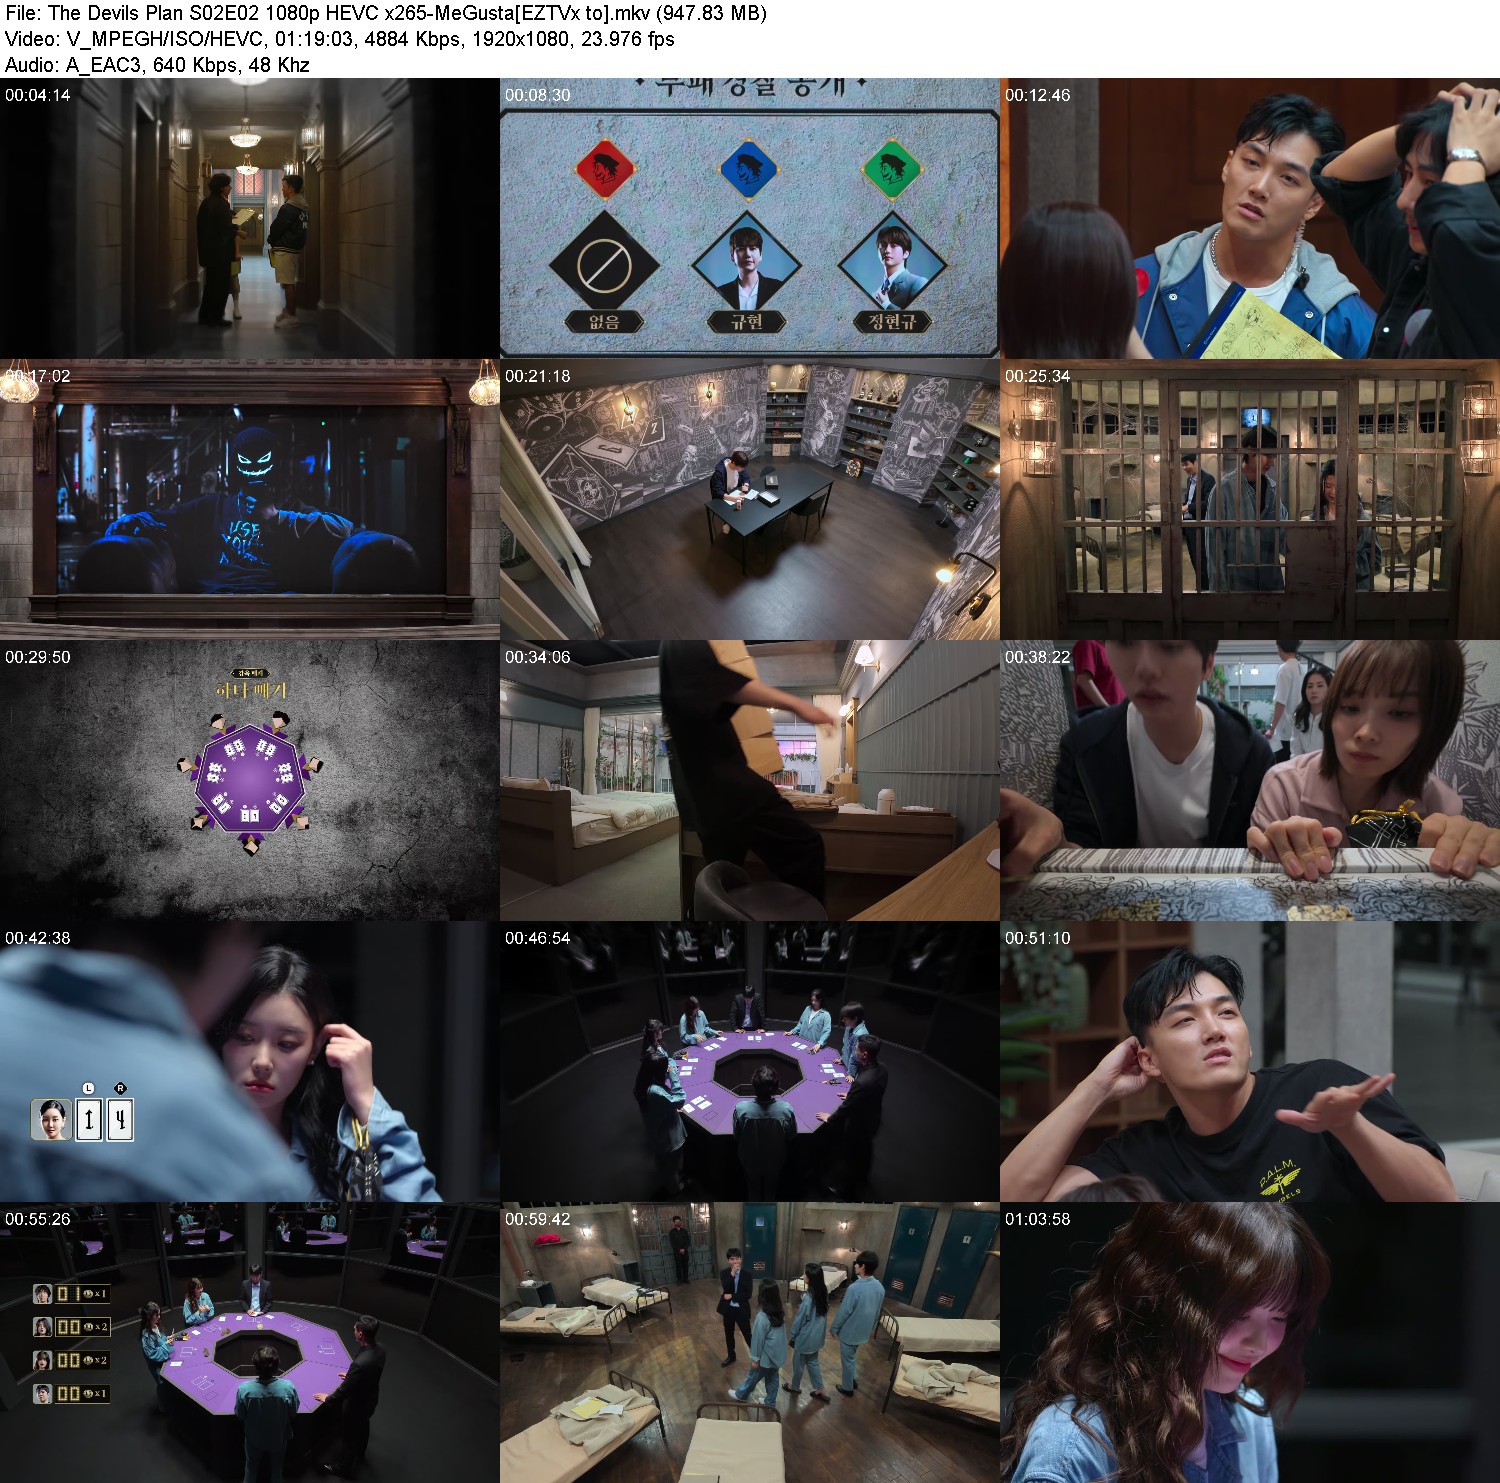This screenshot has height=1483, width=1500.
Task: Click the green diamond emblem icon
Action: pos(891,169)
